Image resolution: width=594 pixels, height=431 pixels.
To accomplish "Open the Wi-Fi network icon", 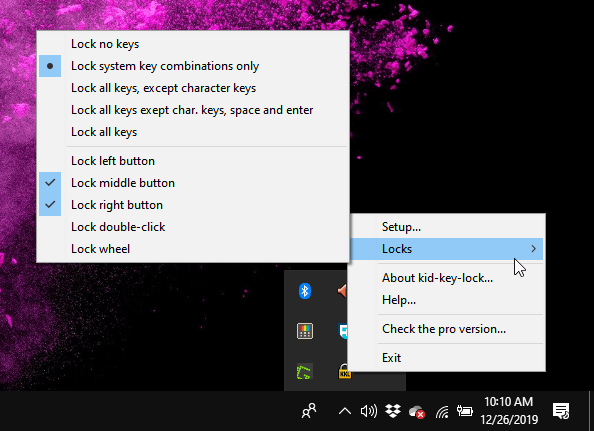I will coord(442,411).
